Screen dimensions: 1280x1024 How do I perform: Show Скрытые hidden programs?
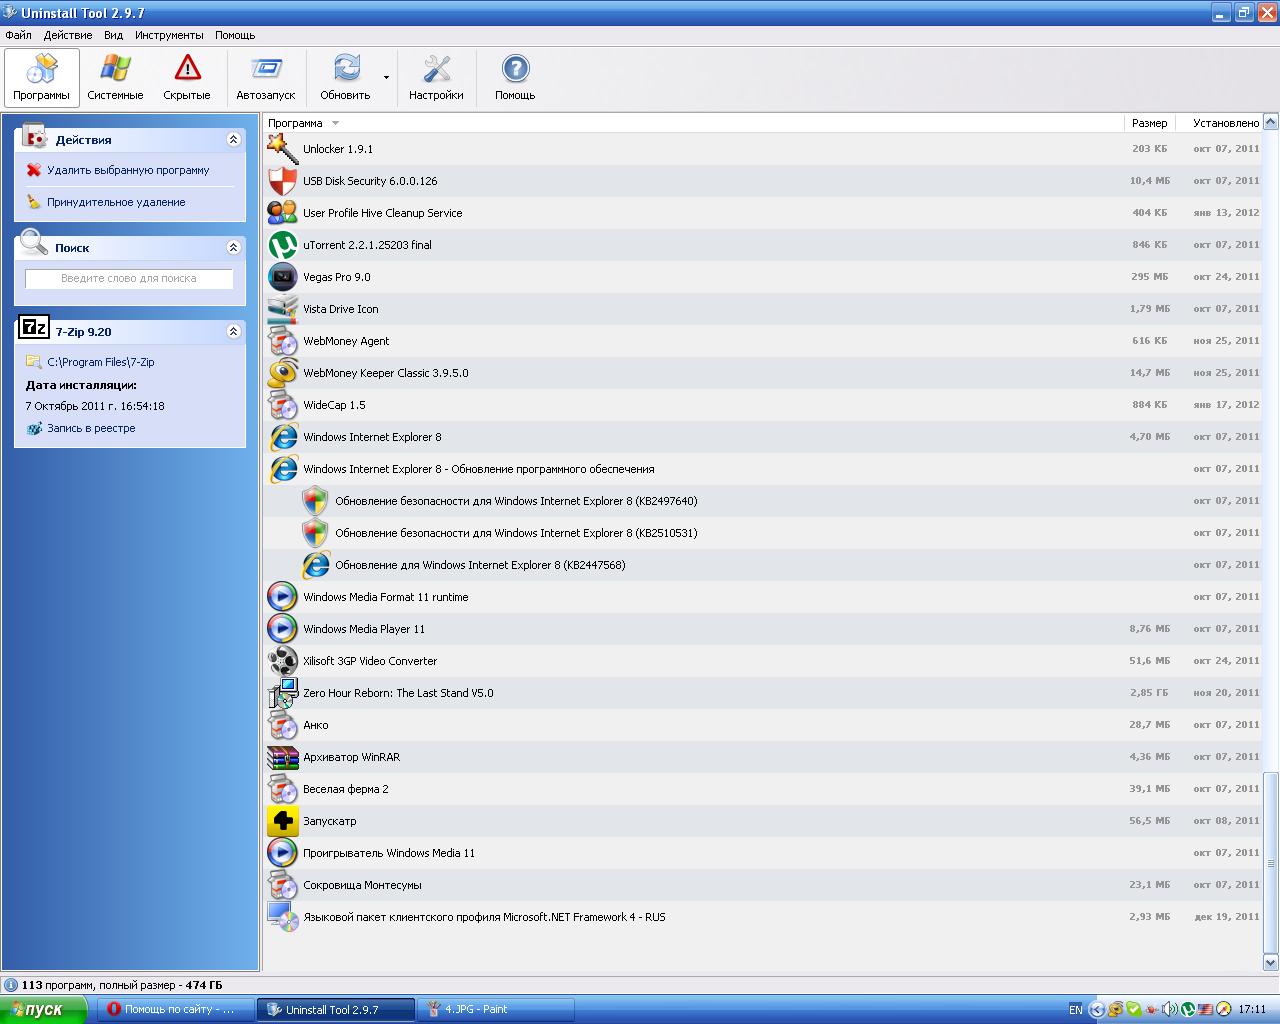(x=187, y=78)
